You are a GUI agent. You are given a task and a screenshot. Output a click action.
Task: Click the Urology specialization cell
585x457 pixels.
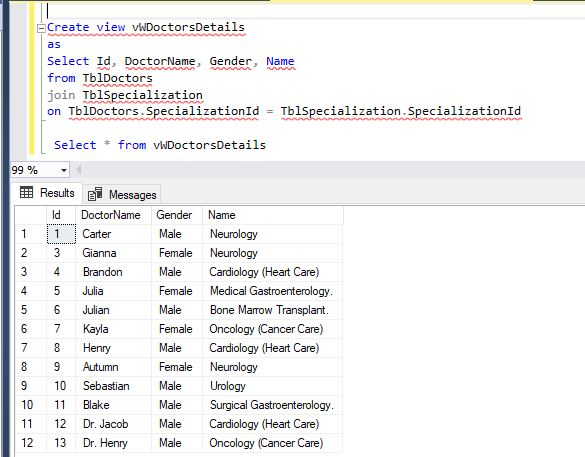(x=272, y=386)
